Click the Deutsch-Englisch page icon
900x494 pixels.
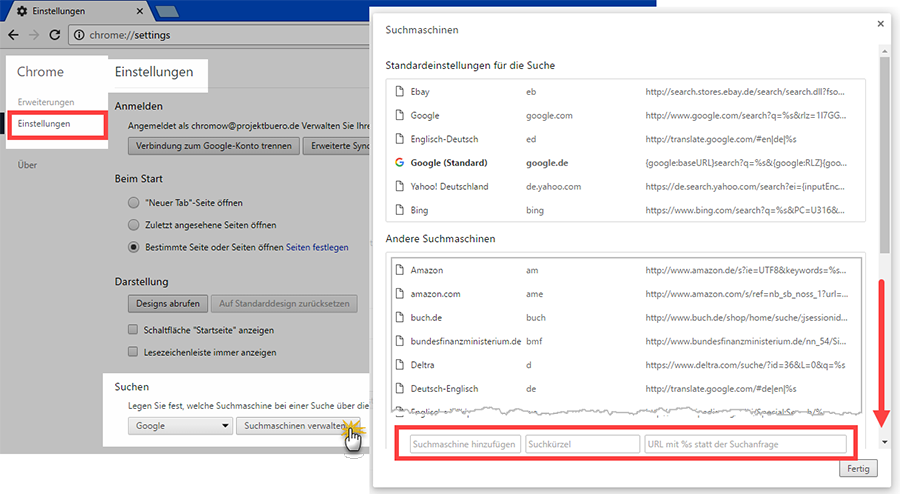(399, 388)
